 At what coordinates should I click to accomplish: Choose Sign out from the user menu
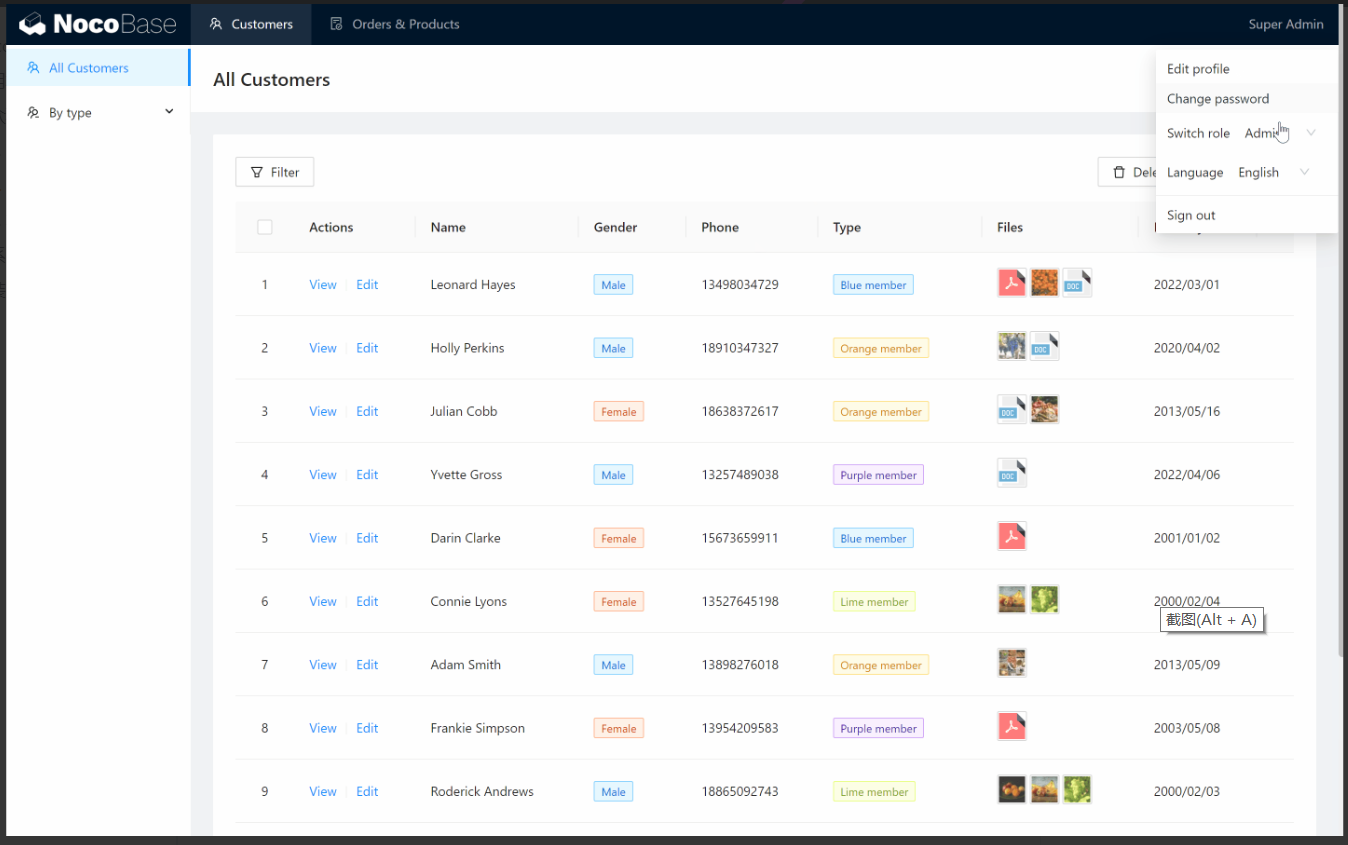(x=1191, y=215)
